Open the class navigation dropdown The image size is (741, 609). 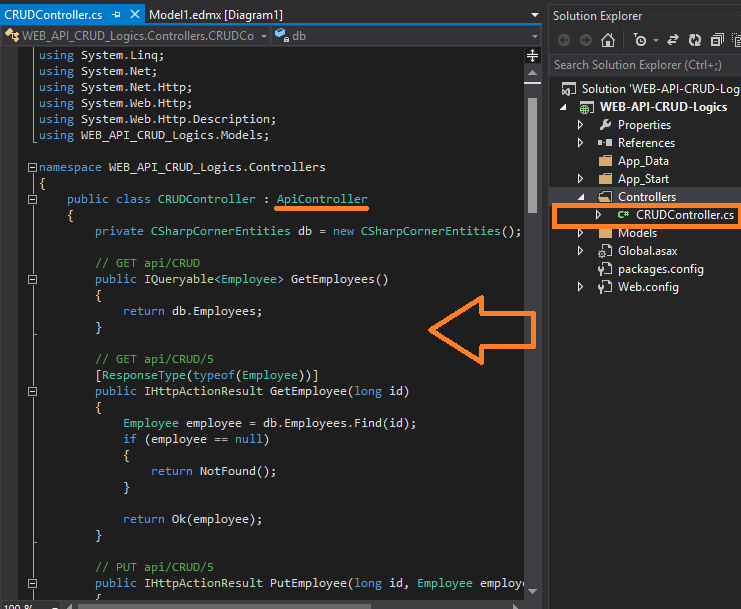(x=263, y=36)
